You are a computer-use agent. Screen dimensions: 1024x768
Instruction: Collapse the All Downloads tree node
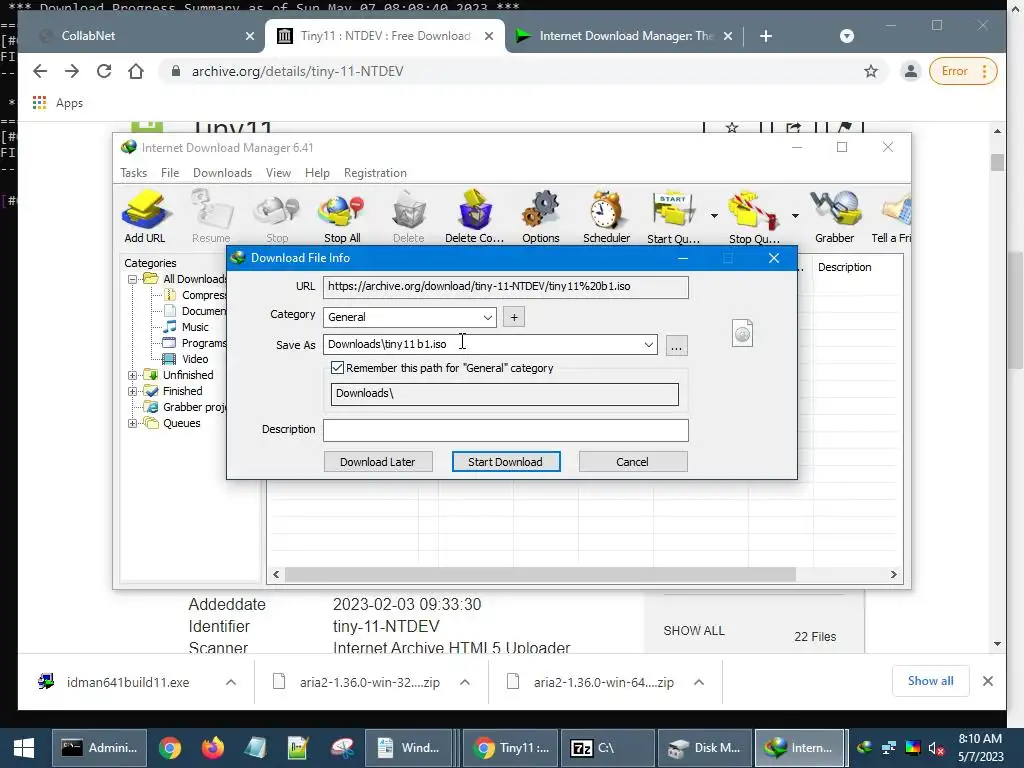tap(133, 280)
